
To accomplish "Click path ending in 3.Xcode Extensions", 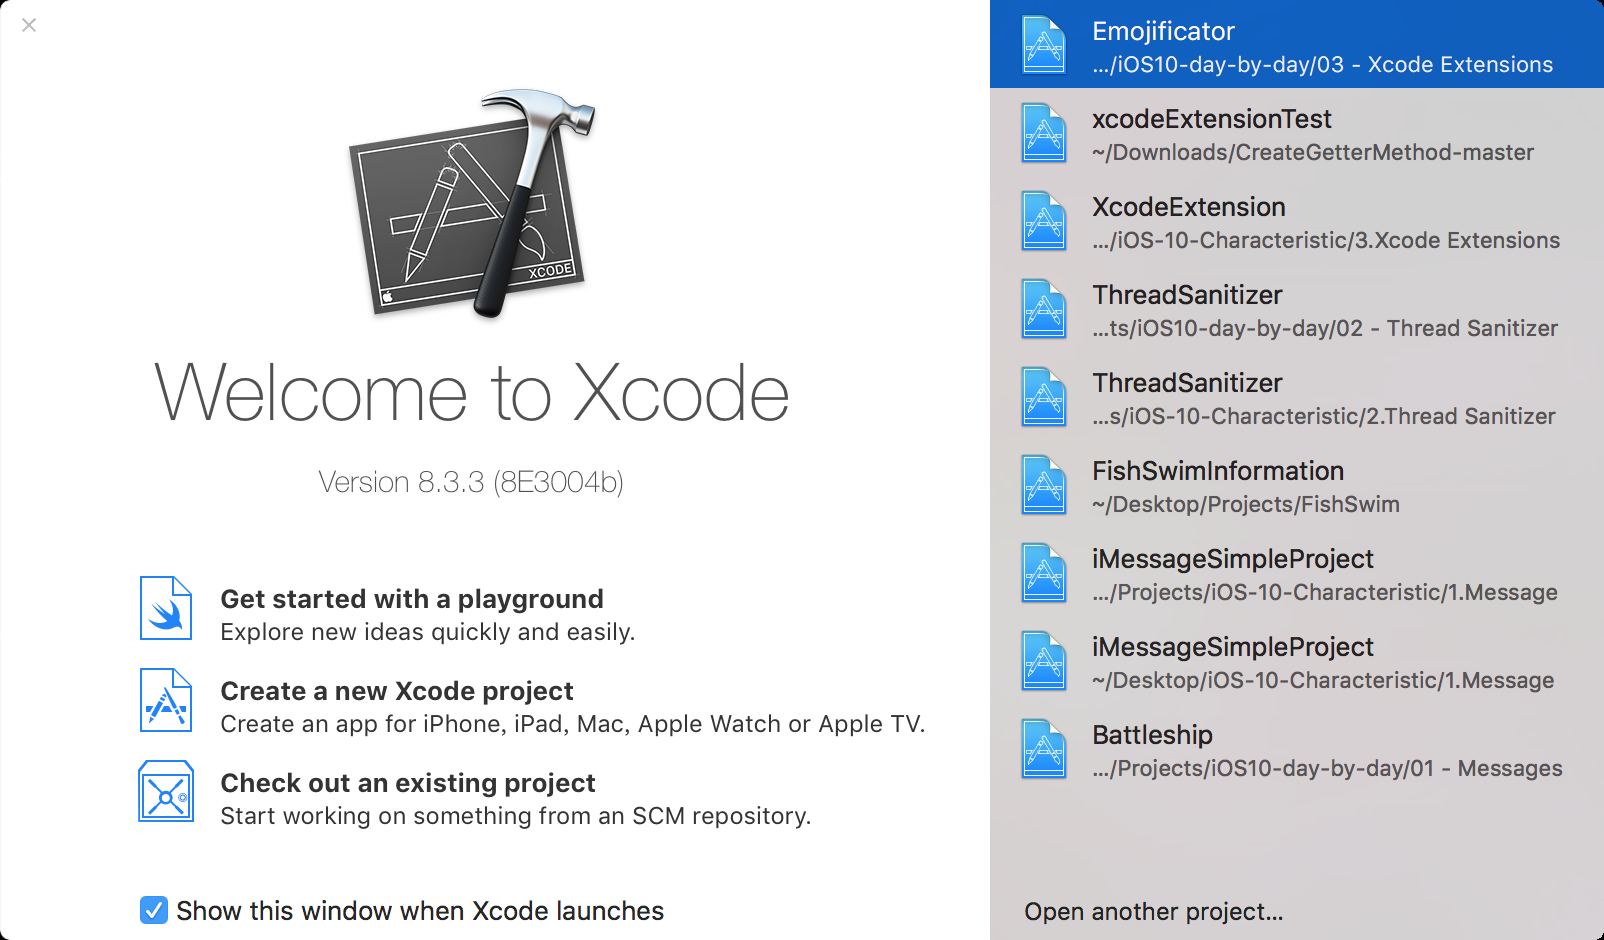I will (x=1326, y=241).
